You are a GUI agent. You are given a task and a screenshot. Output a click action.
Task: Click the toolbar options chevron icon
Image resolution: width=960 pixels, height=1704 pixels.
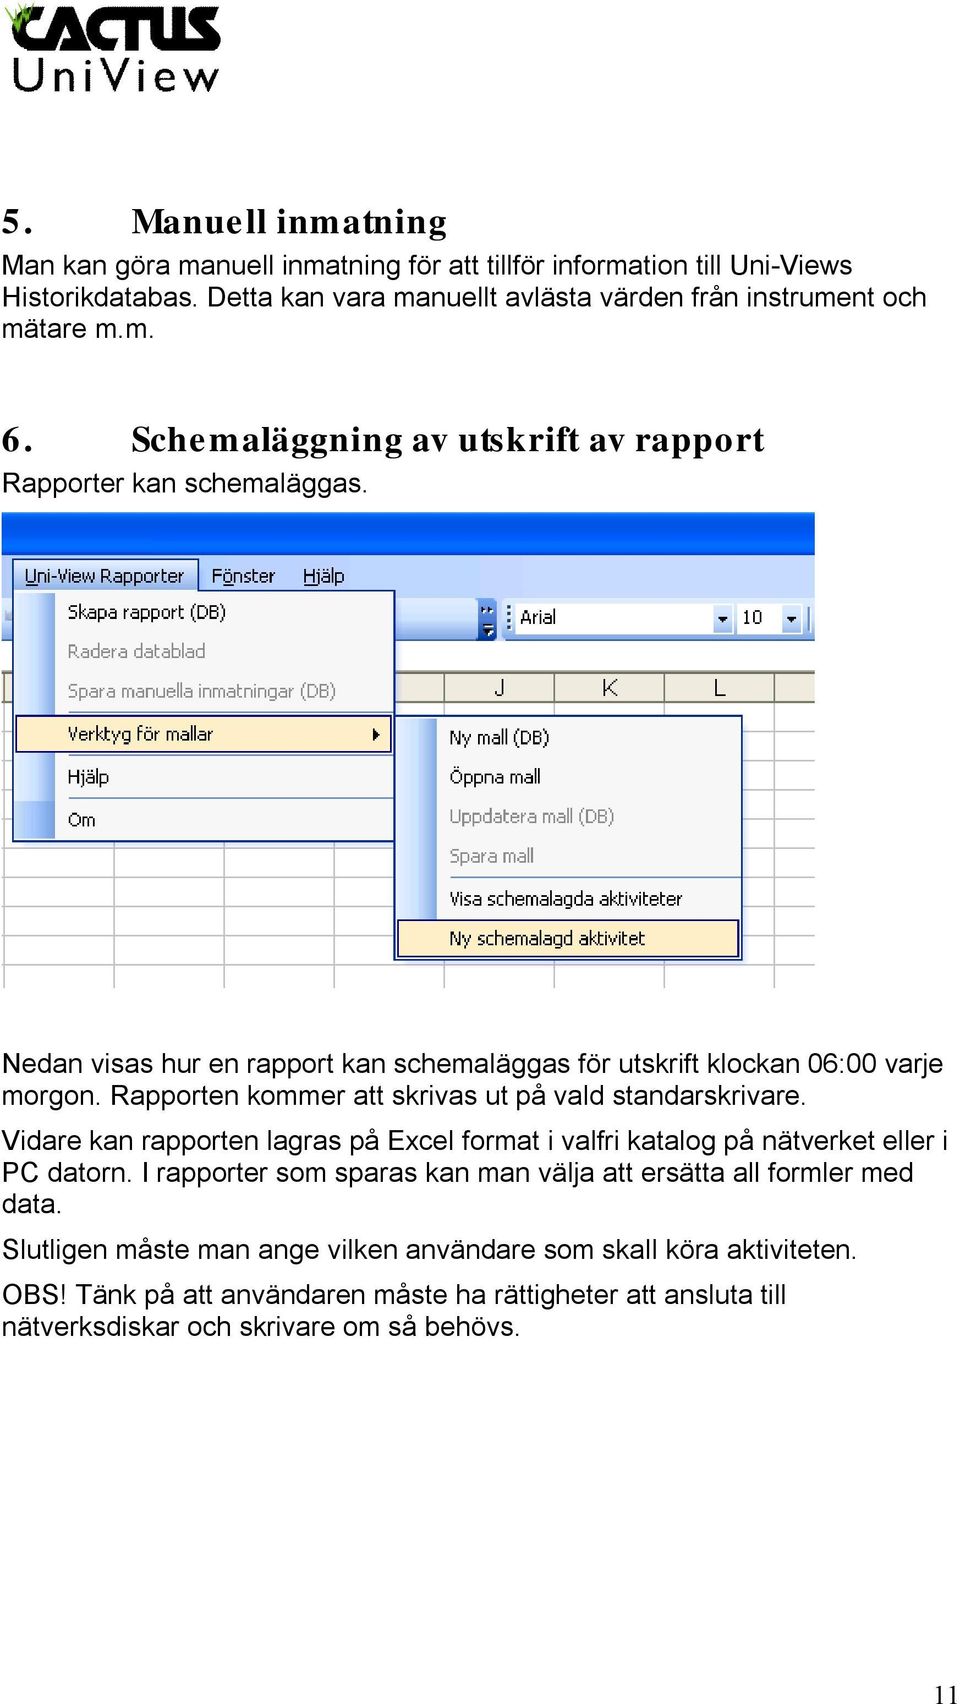coord(487,619)
